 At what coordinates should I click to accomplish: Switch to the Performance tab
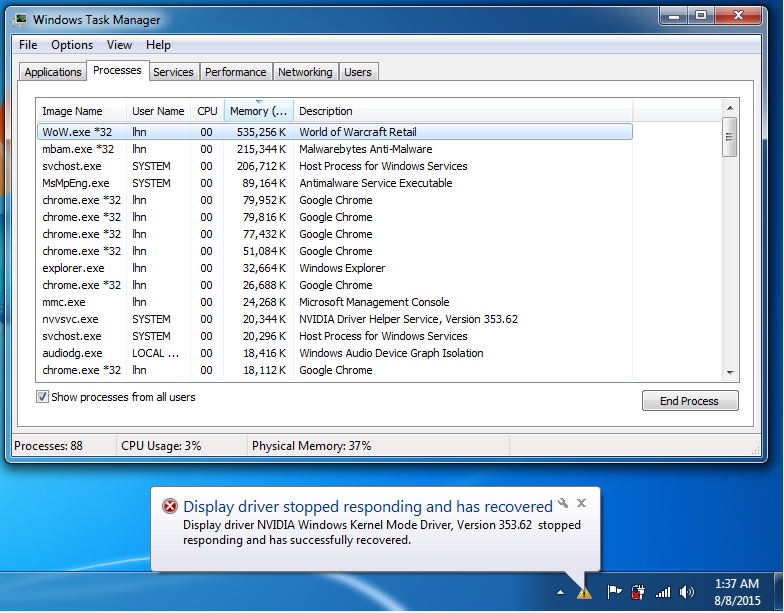click(x=236, y=72)
